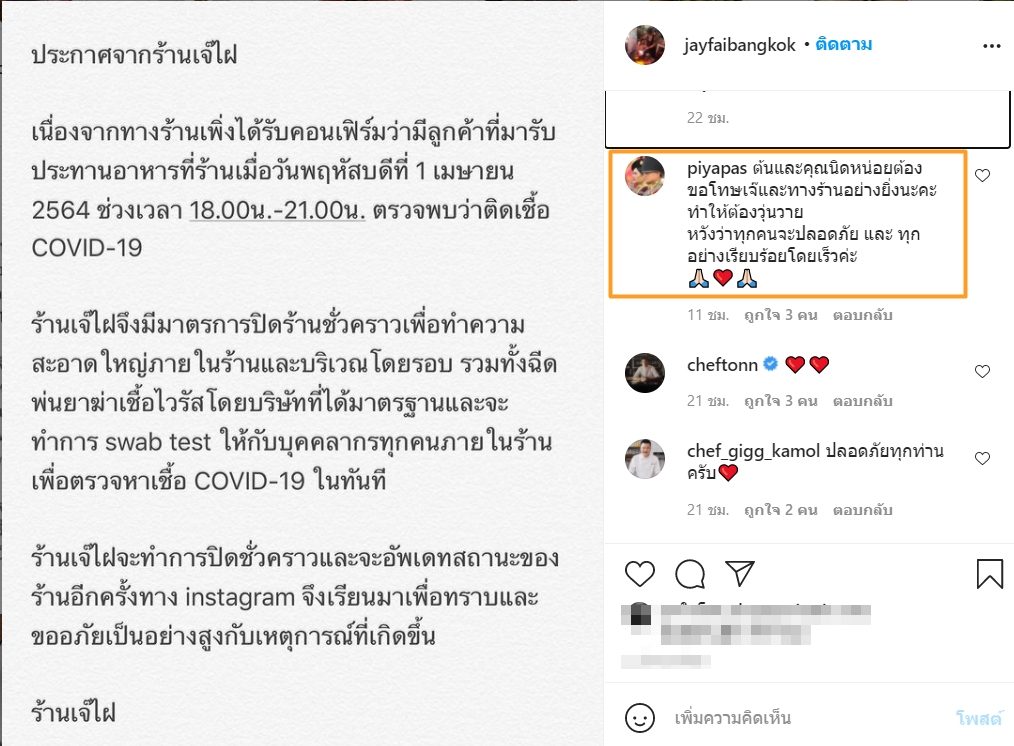
Task: Like the cheftonn comment heart
Action: [982, 371]
